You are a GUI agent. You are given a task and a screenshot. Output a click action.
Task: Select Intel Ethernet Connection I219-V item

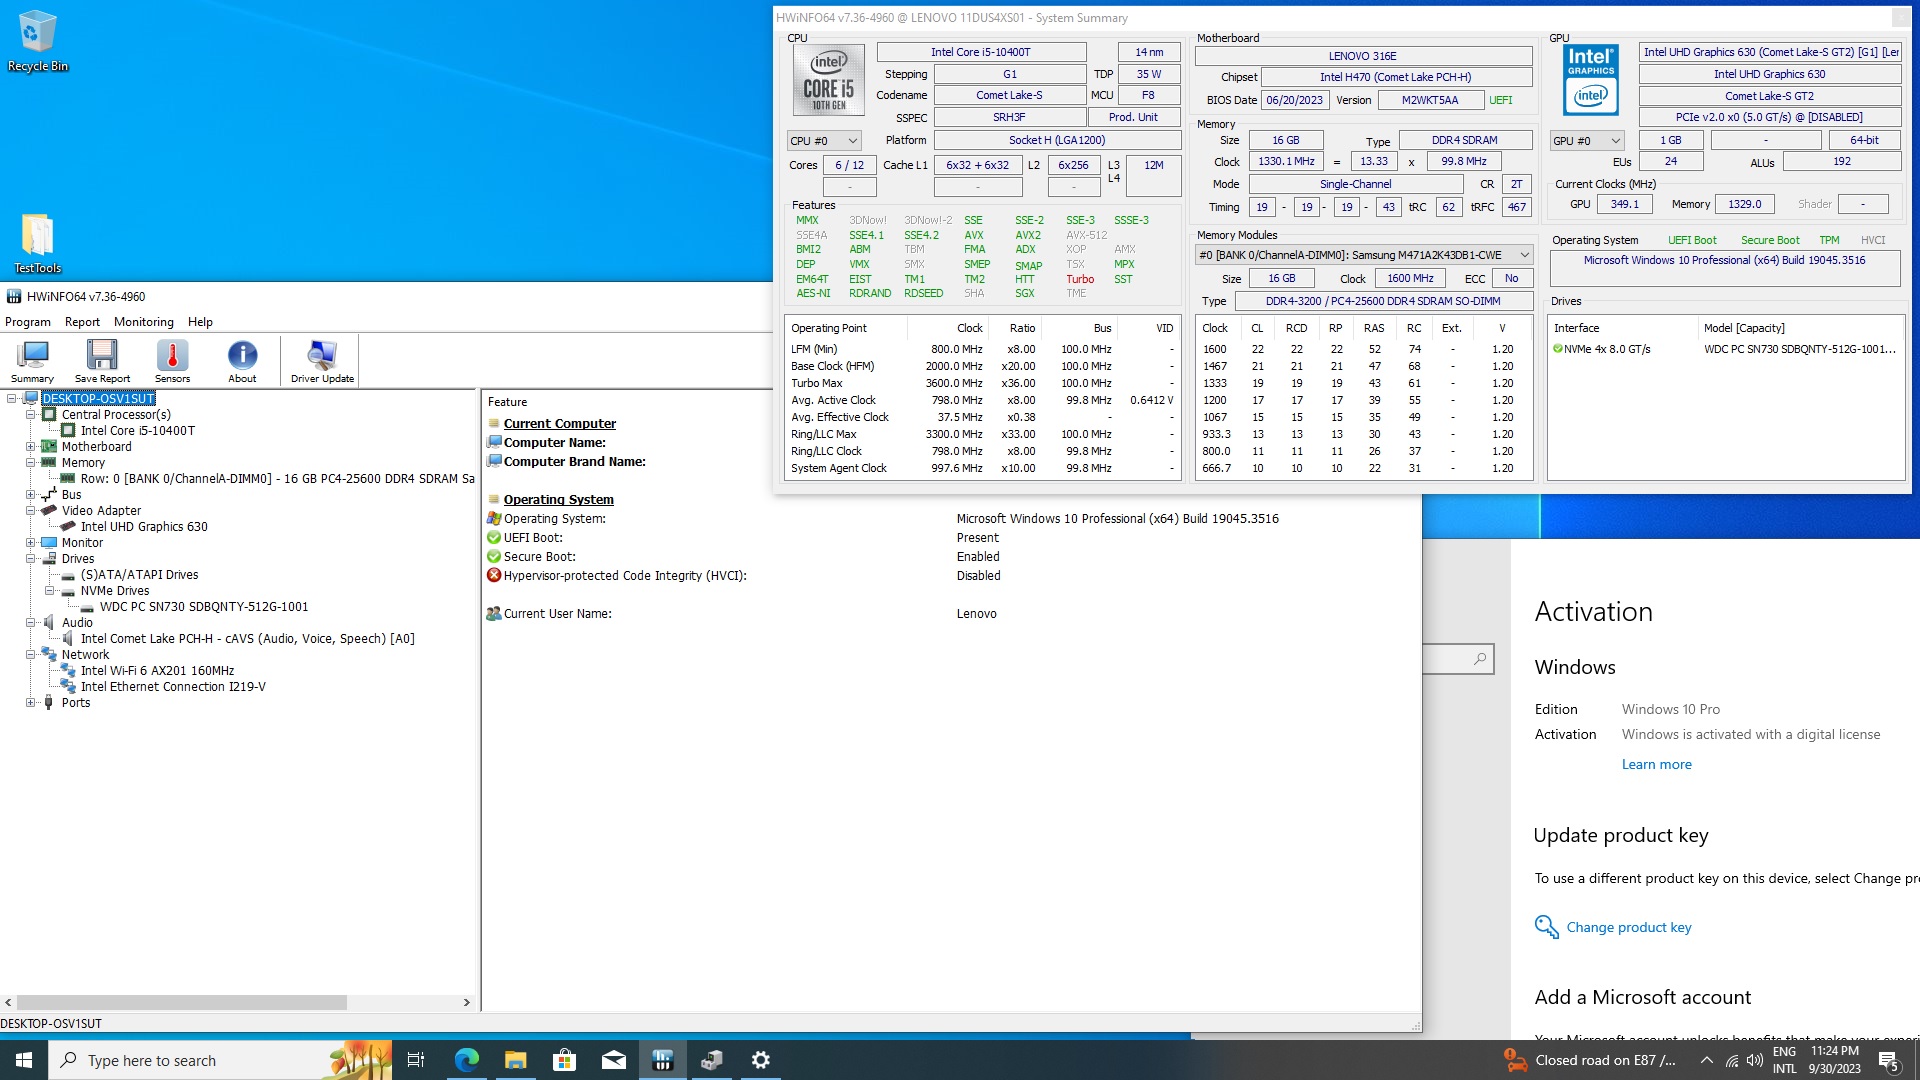coord(173,687)
